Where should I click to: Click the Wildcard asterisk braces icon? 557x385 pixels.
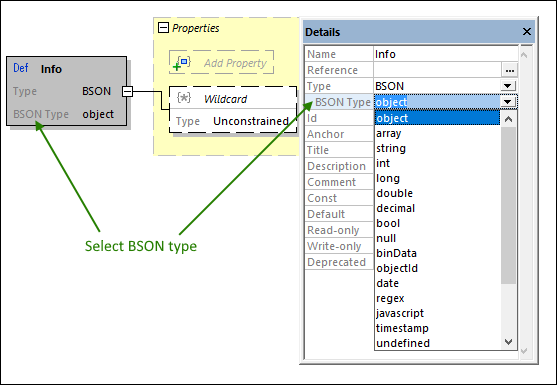(x=184, y=98)
